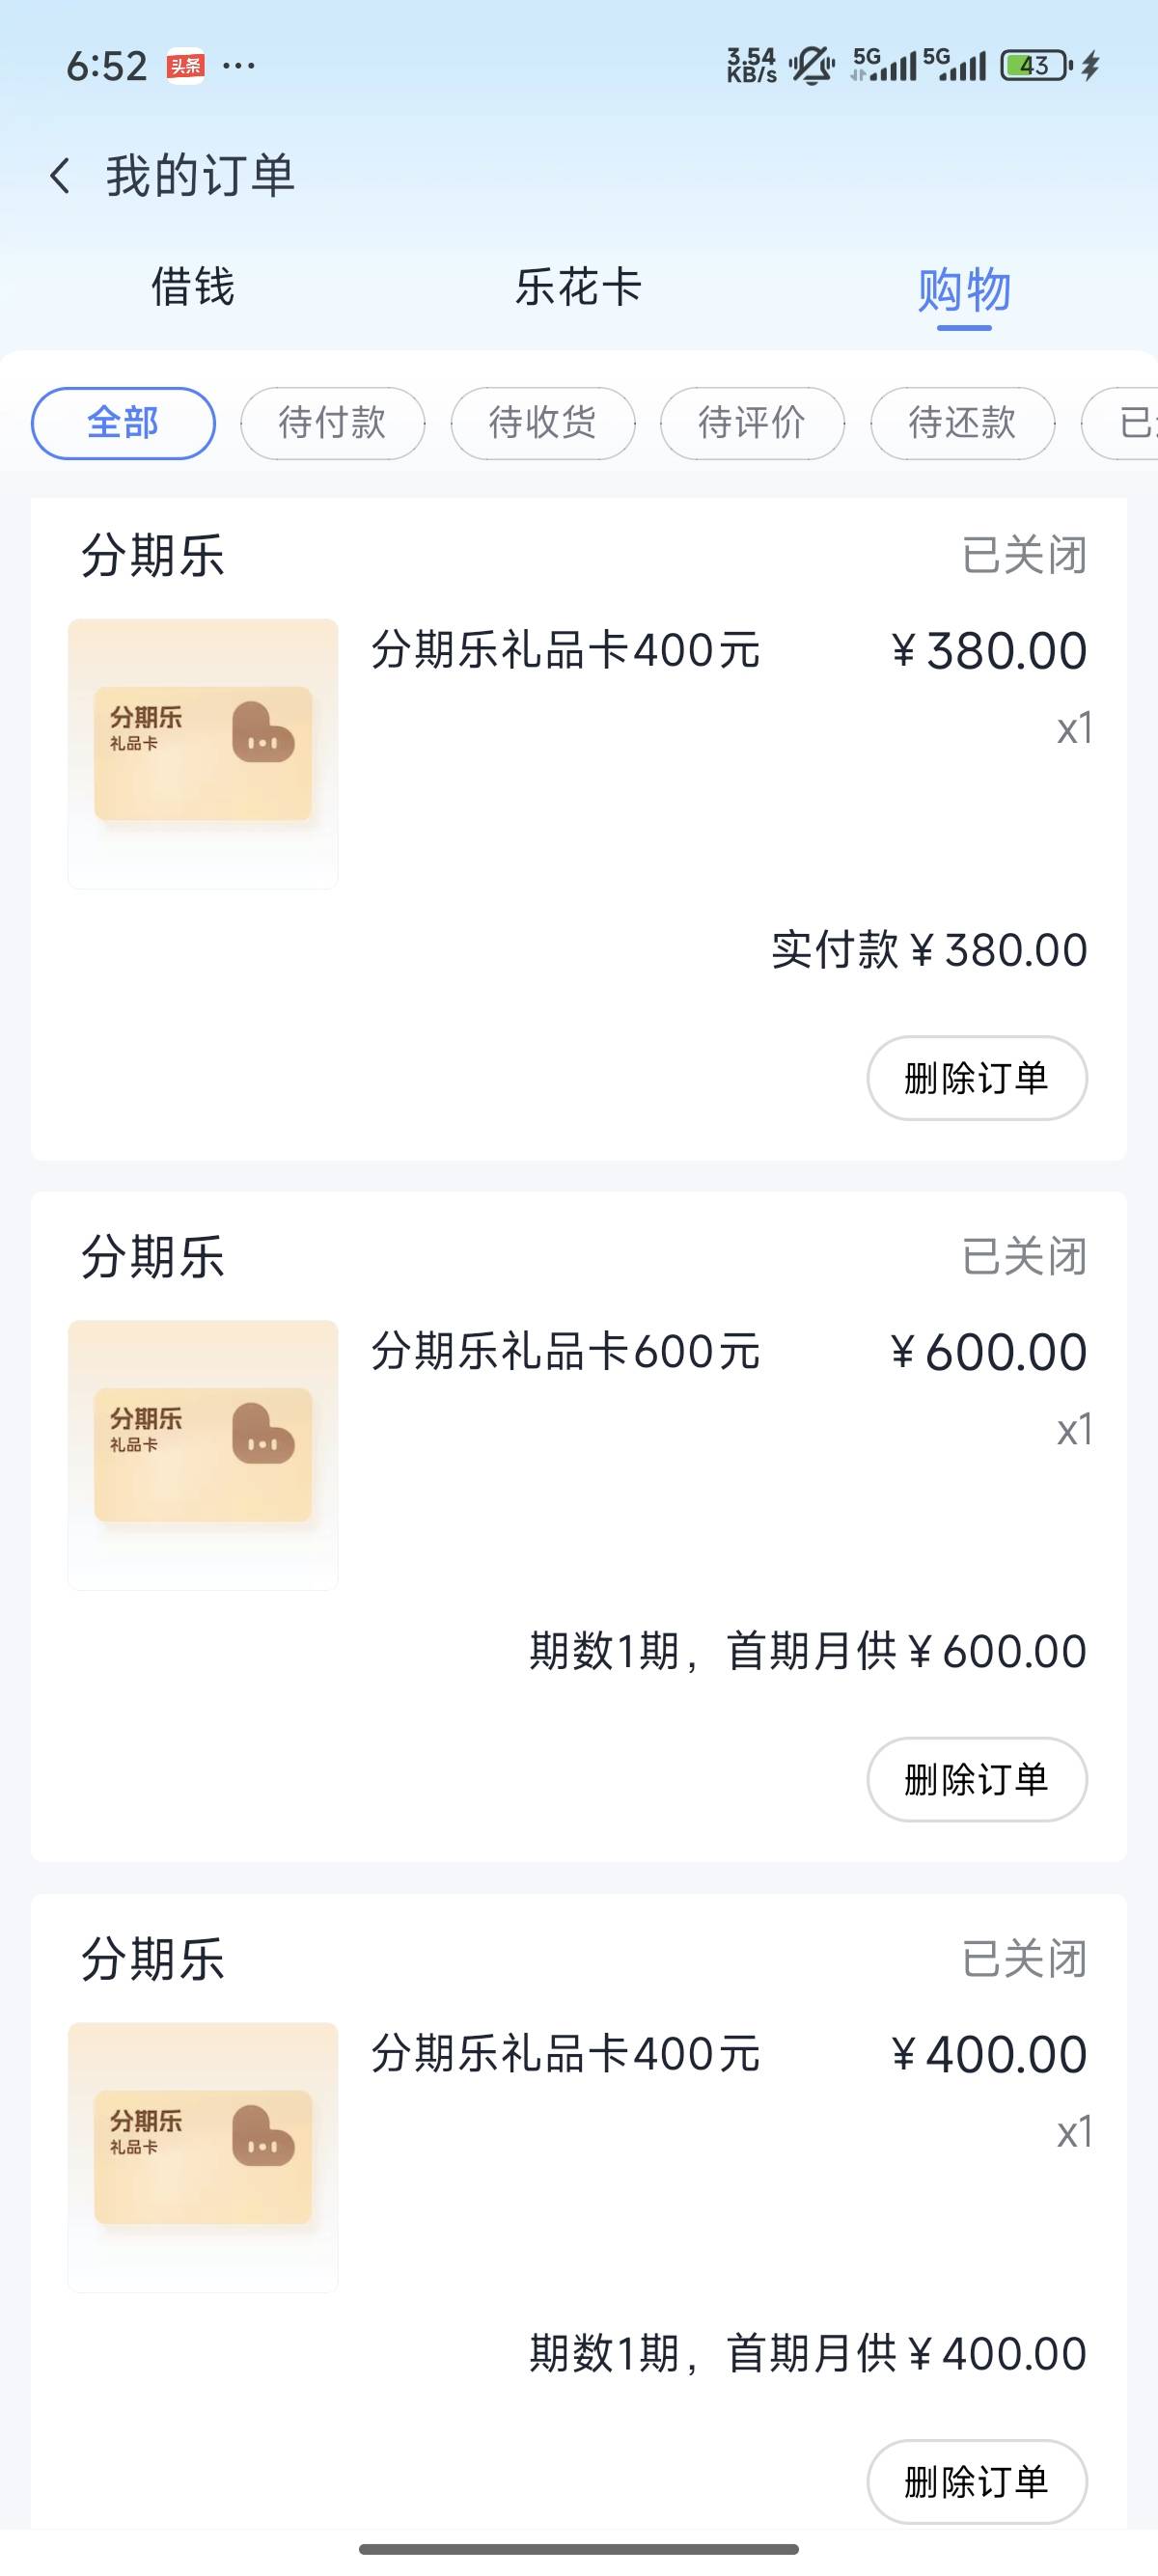
Task: Tap the home gesture bar at bottom
Action: 579,2549
